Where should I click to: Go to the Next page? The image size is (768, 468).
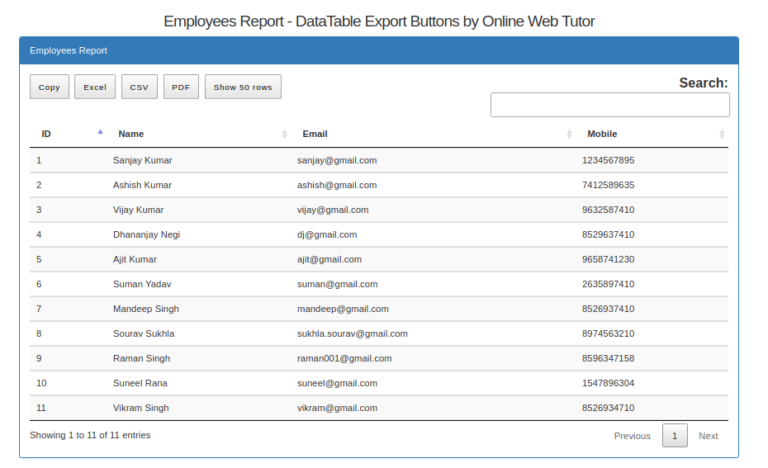(708, 436)
